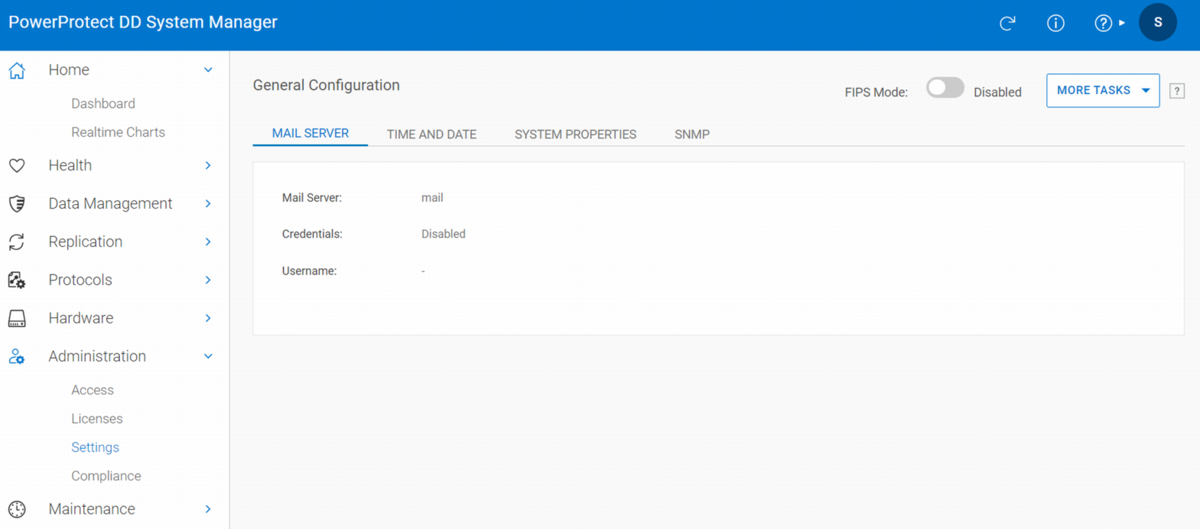The image size is (1200, 529).
Task: Switch to the Time and Date tab
Action: pyautogui.click(x=432, y=134)
